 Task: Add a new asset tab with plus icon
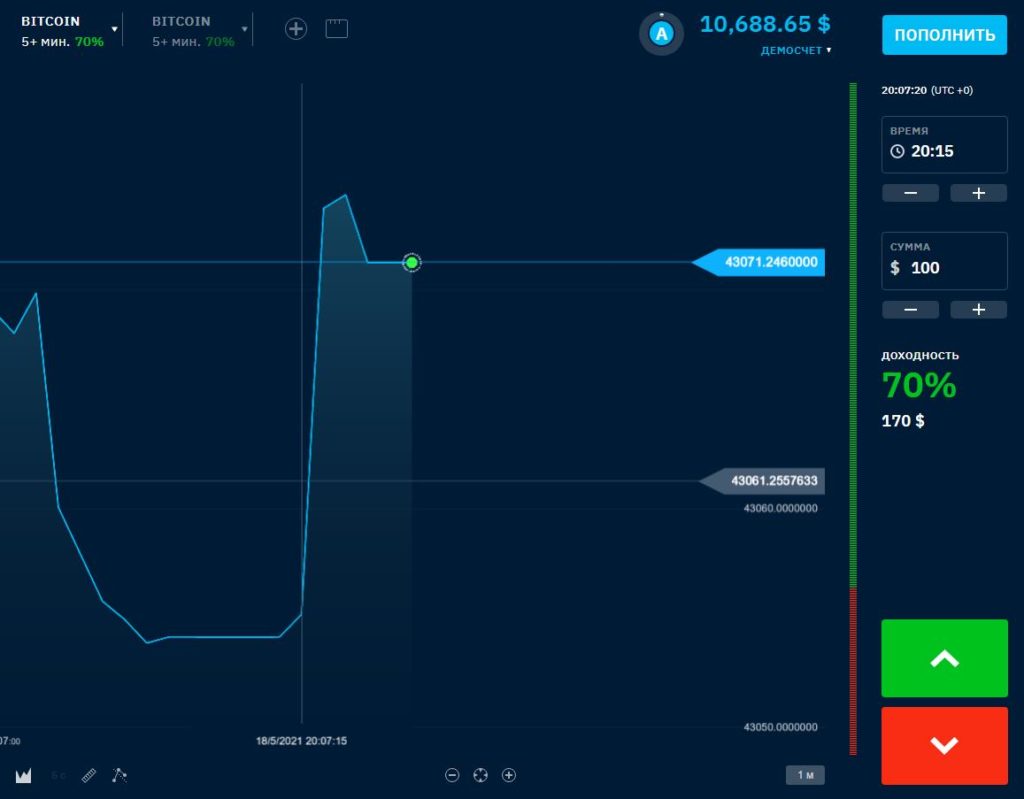[x=296, y=29]
